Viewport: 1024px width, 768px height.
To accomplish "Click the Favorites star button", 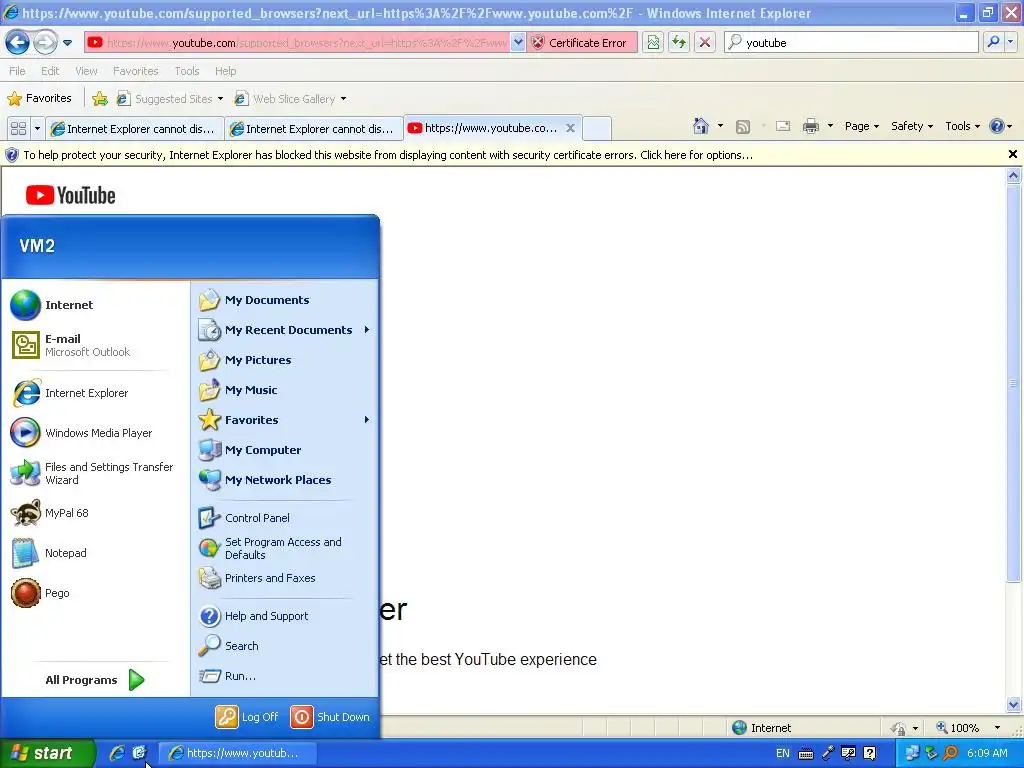I will pos(39,99).
